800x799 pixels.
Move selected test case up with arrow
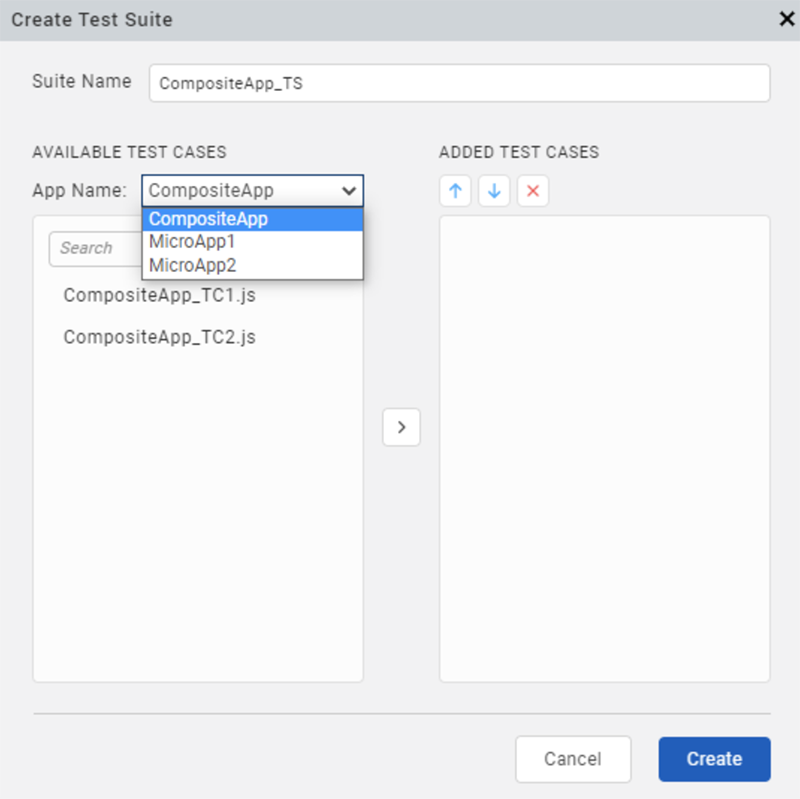tap(455, 191)
